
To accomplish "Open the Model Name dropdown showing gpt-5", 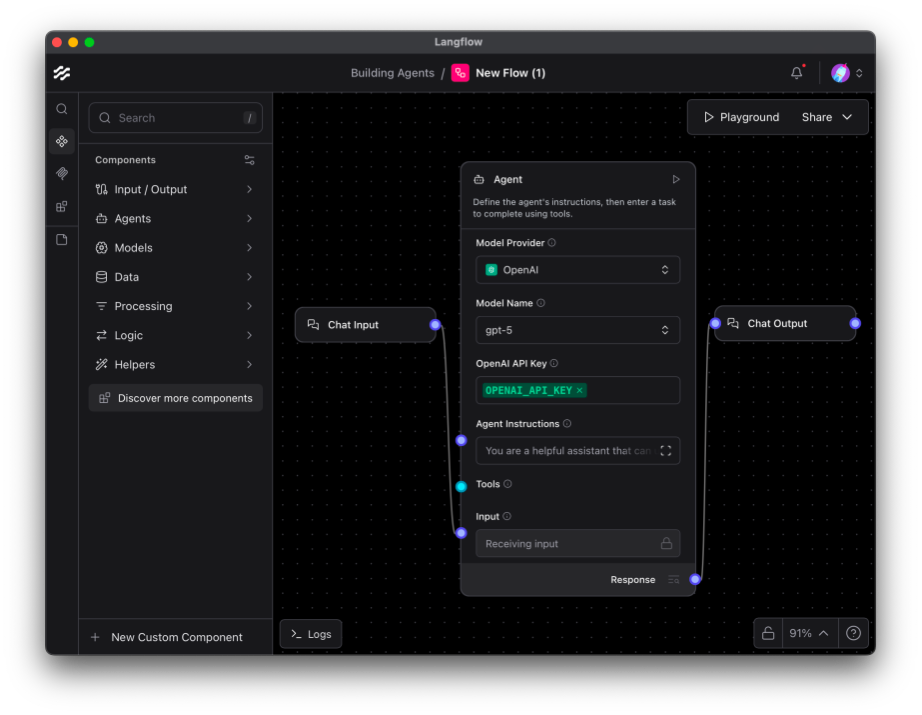I will tap(577, 330).
